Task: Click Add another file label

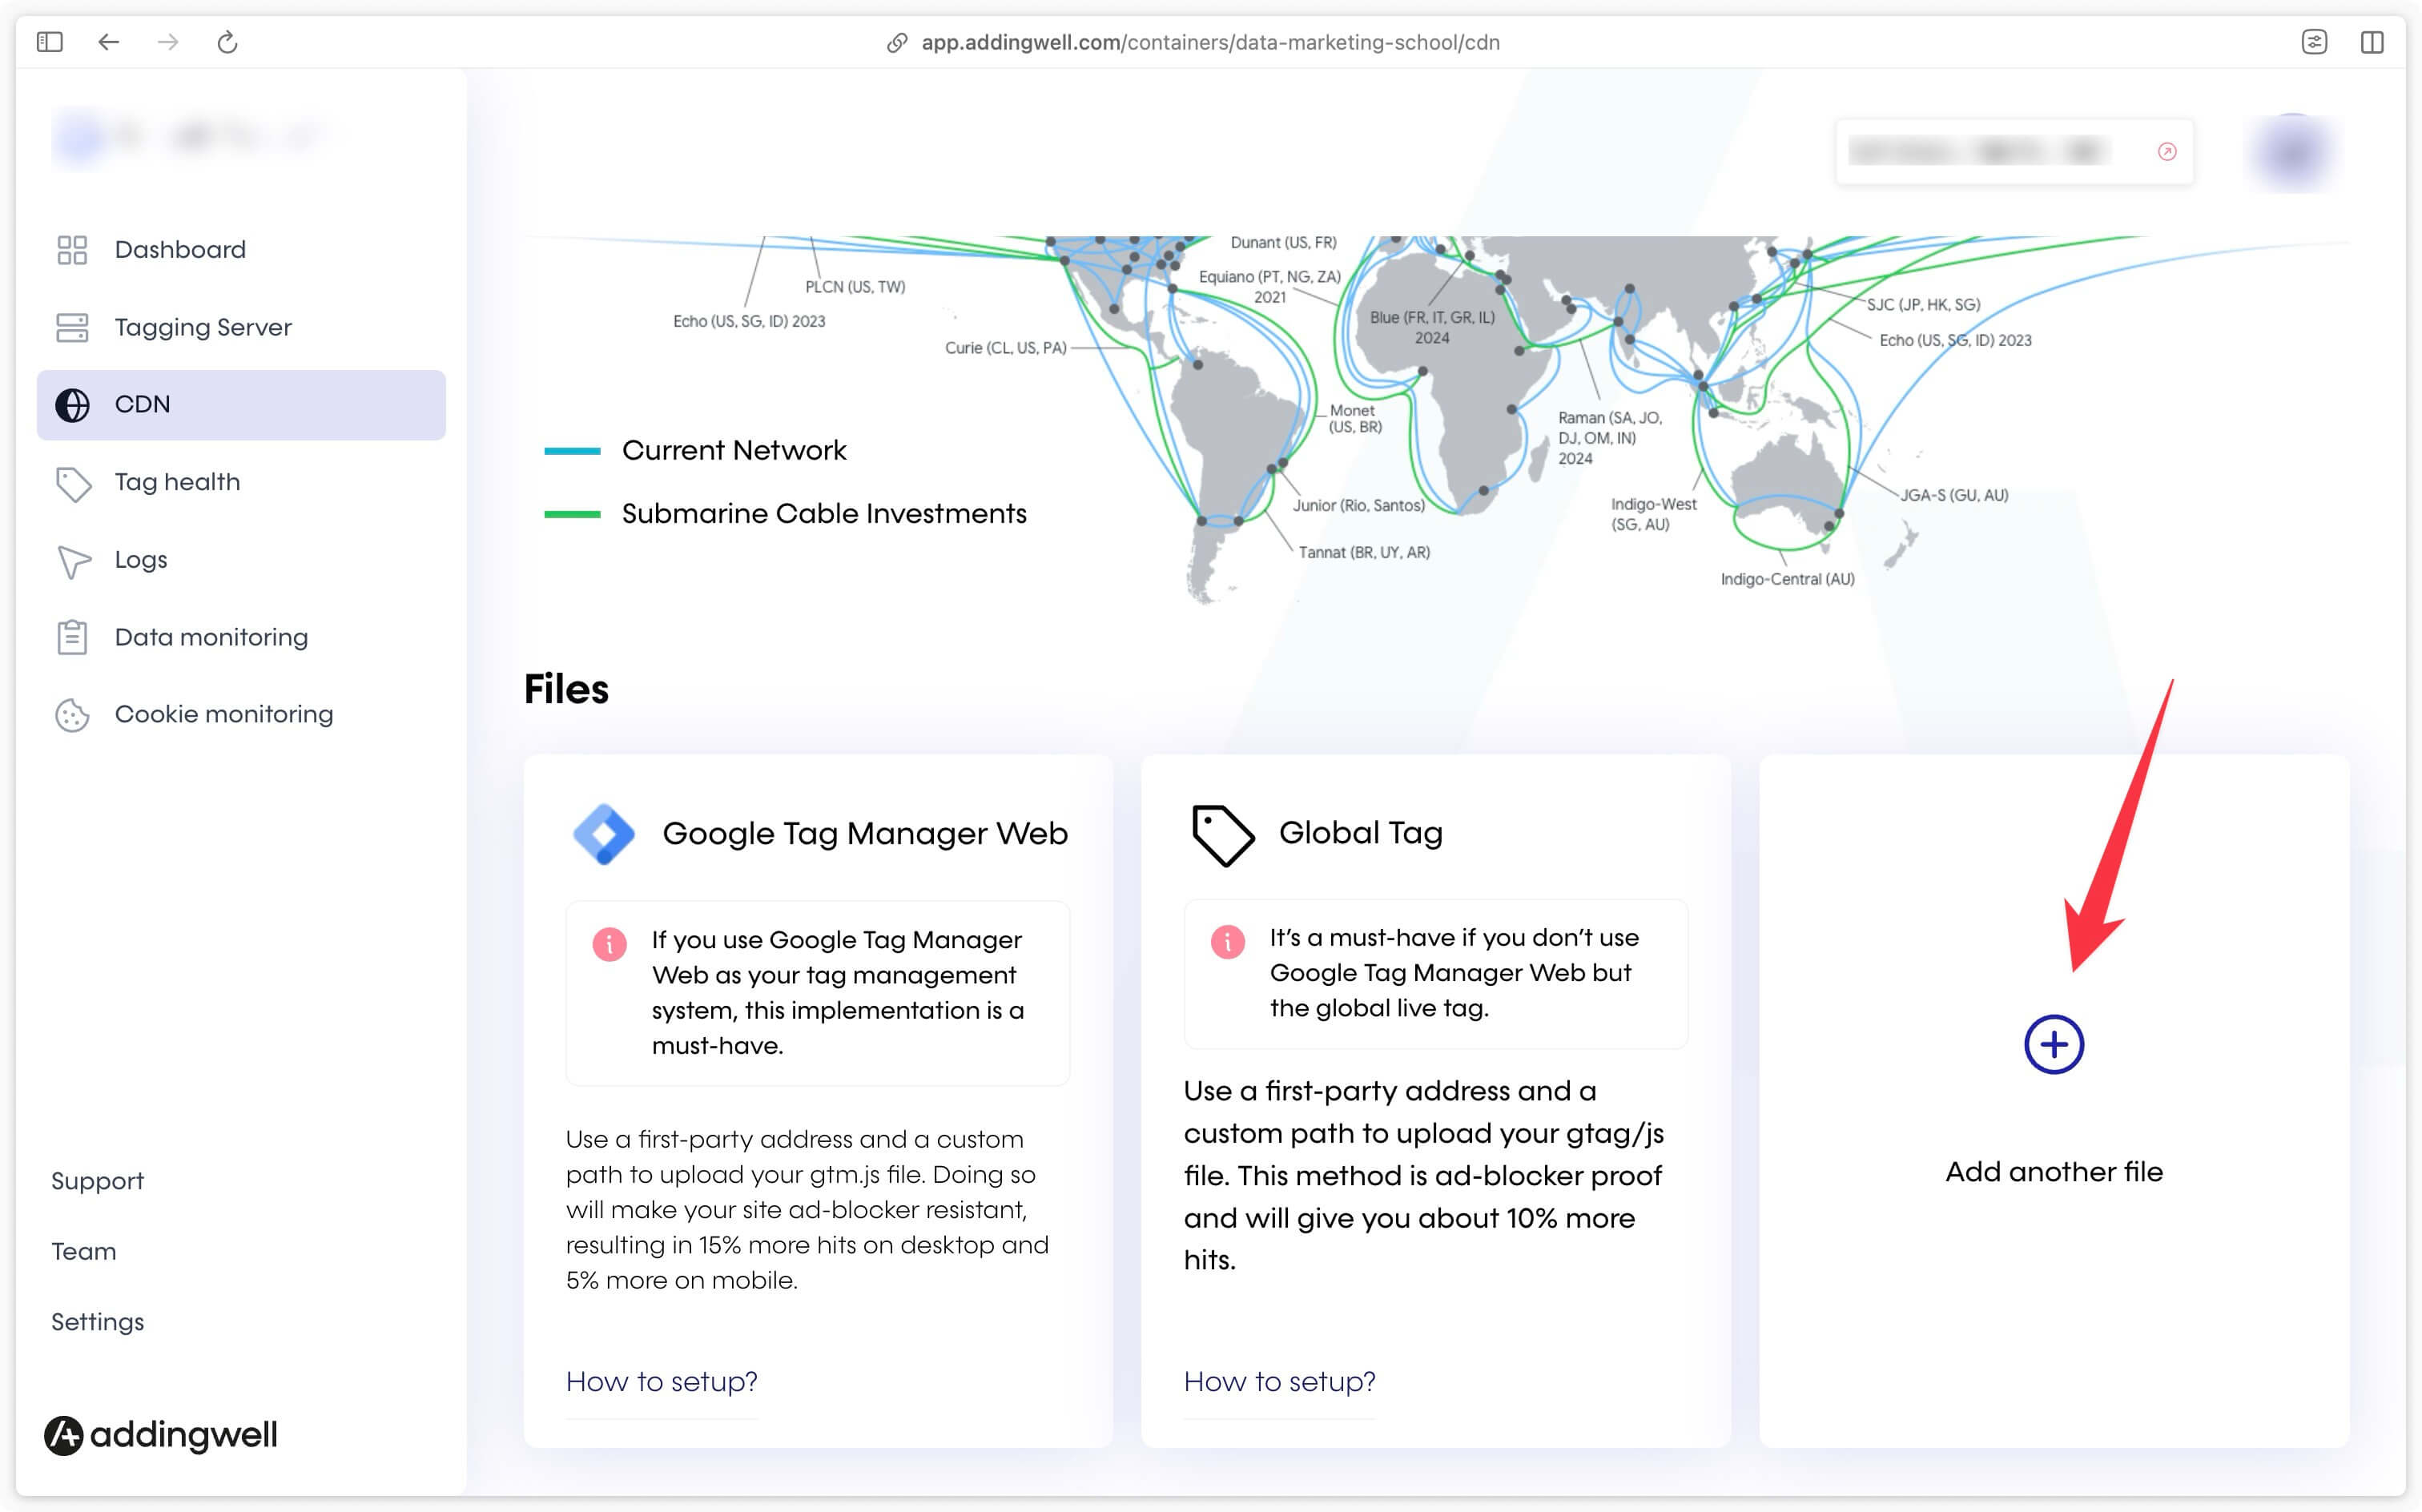Action: 2054,1172
